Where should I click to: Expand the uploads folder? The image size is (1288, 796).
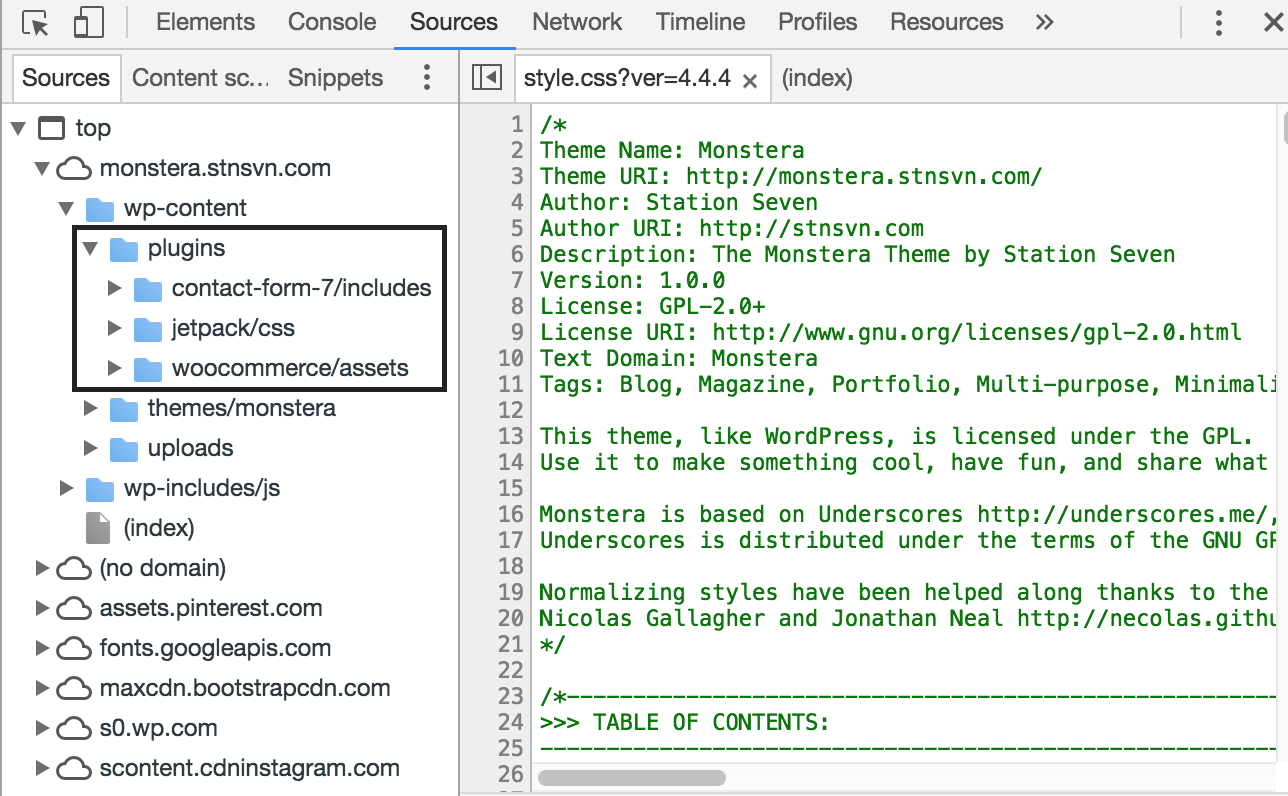(90, 448)
